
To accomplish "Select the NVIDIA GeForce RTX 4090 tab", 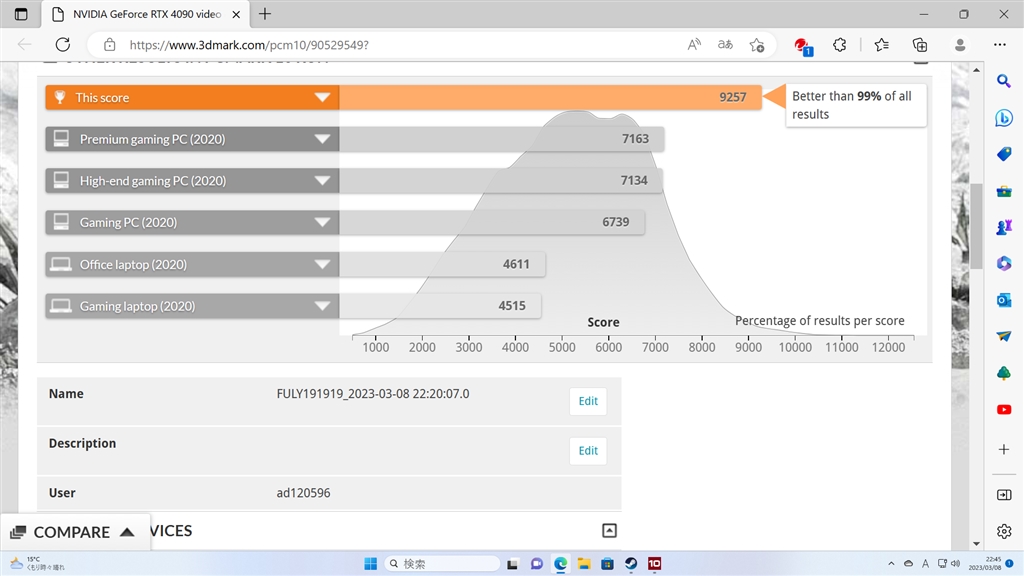I will tap(146, 14).
